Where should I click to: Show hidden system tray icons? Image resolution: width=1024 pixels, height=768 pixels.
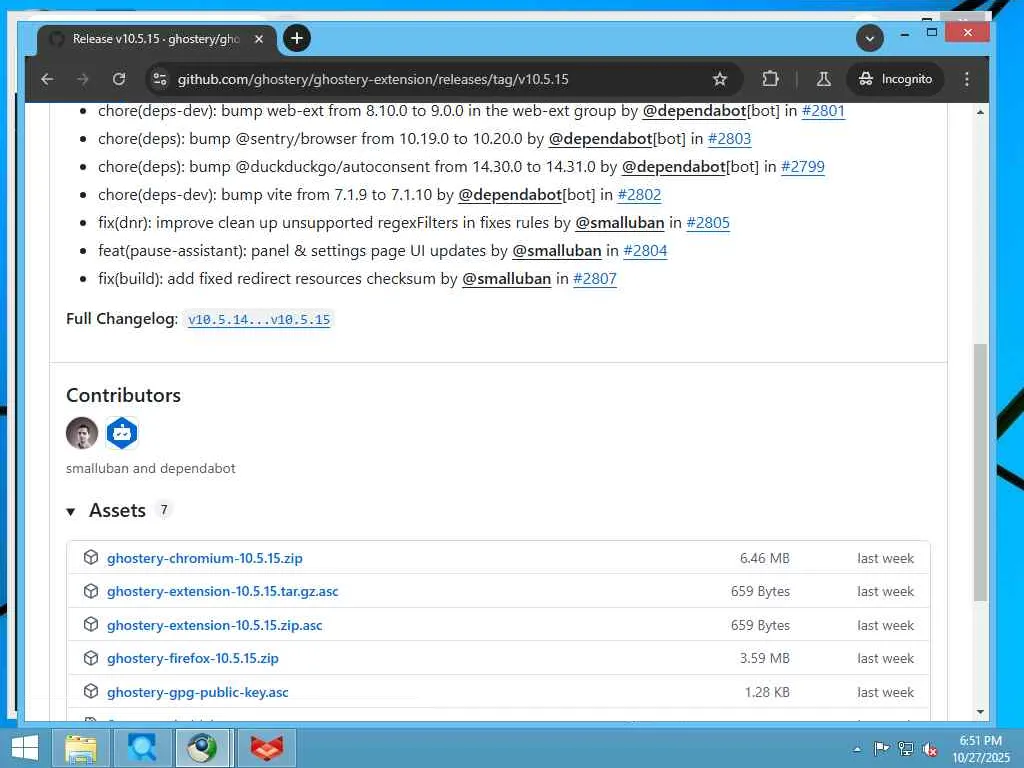[x=857, y=749]
